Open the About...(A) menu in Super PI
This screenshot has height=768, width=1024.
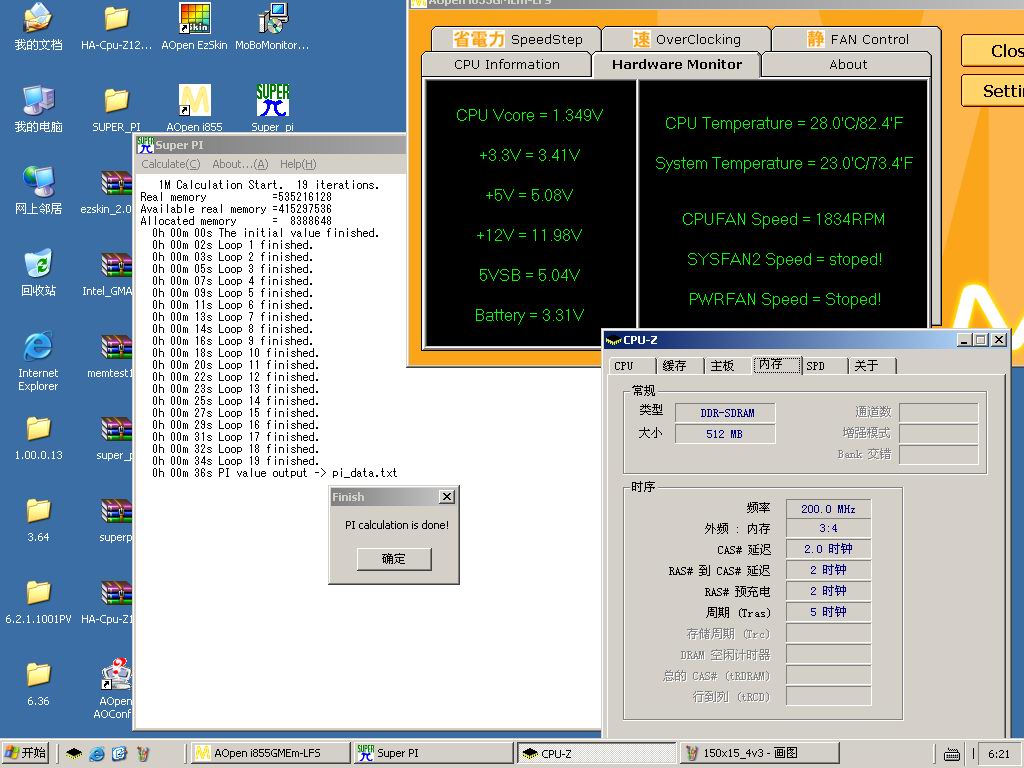click(240, 164)
